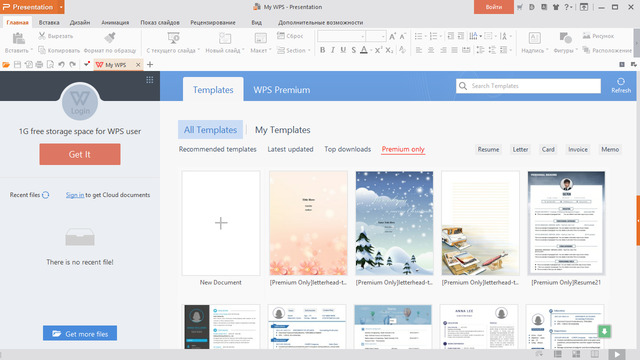Click the Sign in cloud documents link

(75, 195)
